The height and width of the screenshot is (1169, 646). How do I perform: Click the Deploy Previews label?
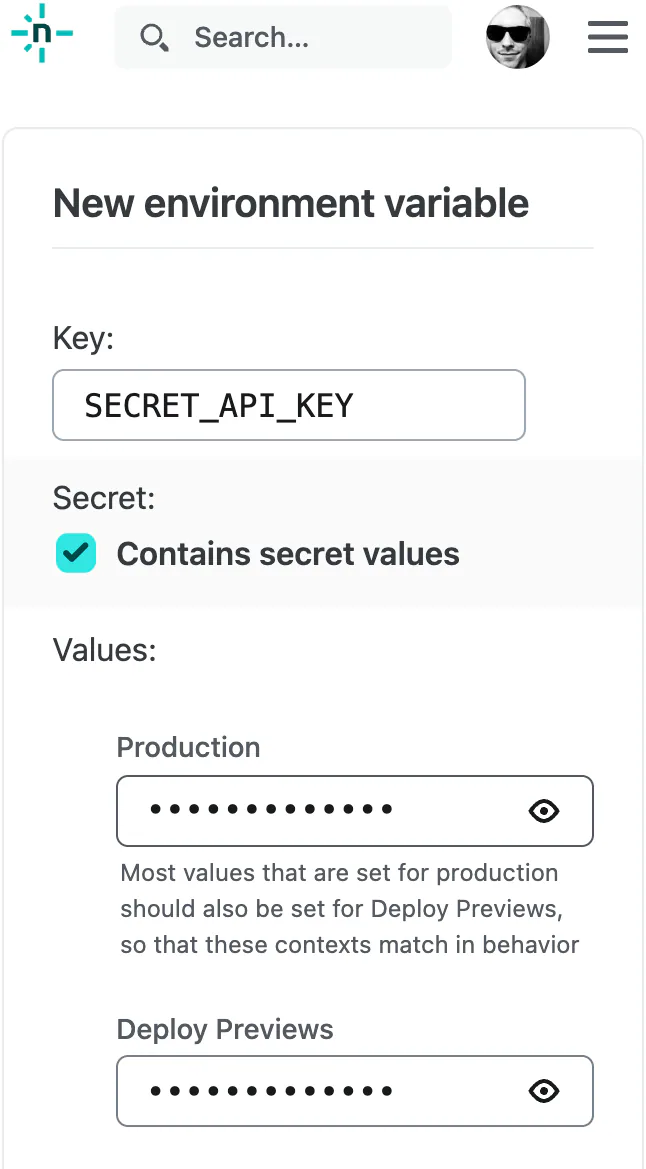[x=224, y=1029]
